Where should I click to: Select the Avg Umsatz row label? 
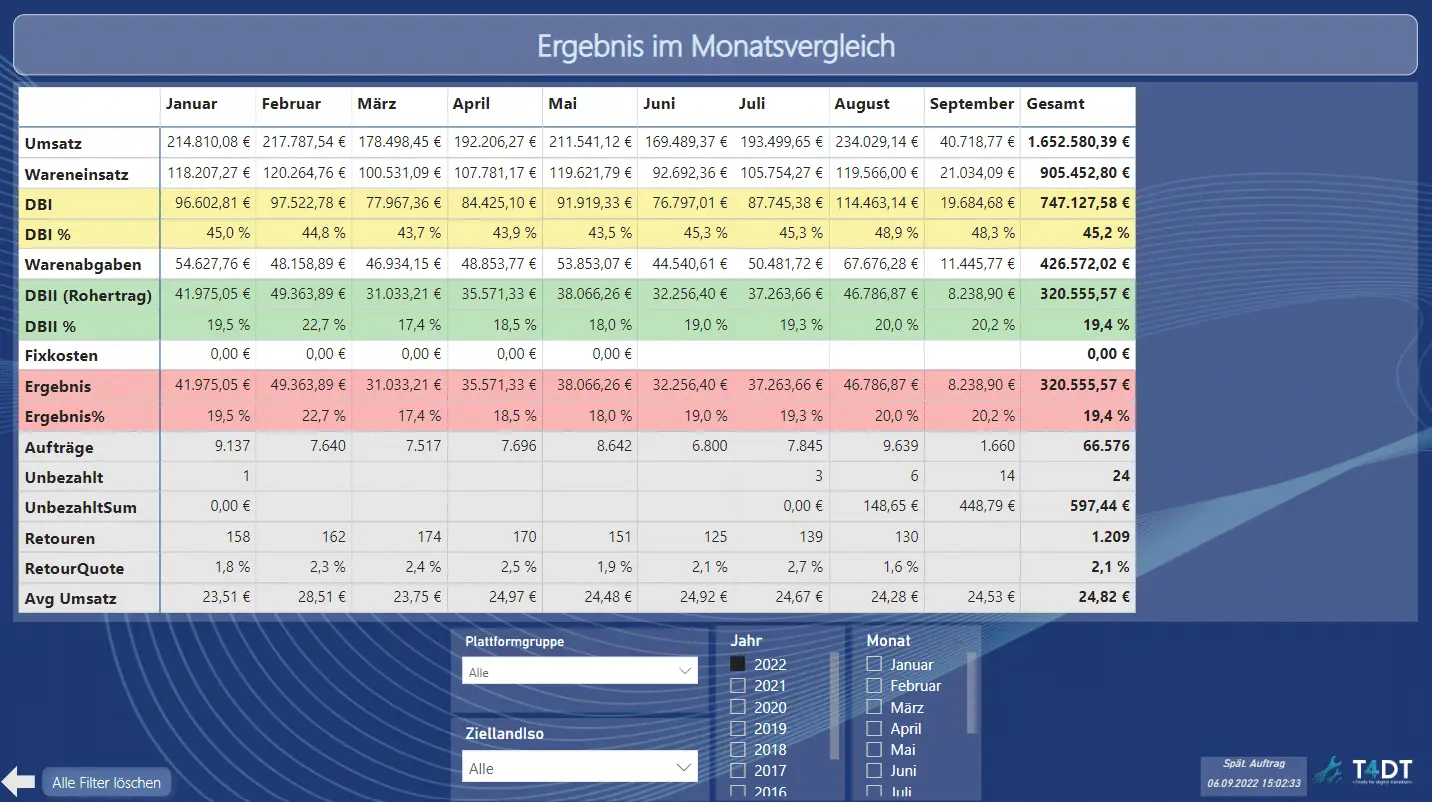pyautogui.click(x=71, y=599)
